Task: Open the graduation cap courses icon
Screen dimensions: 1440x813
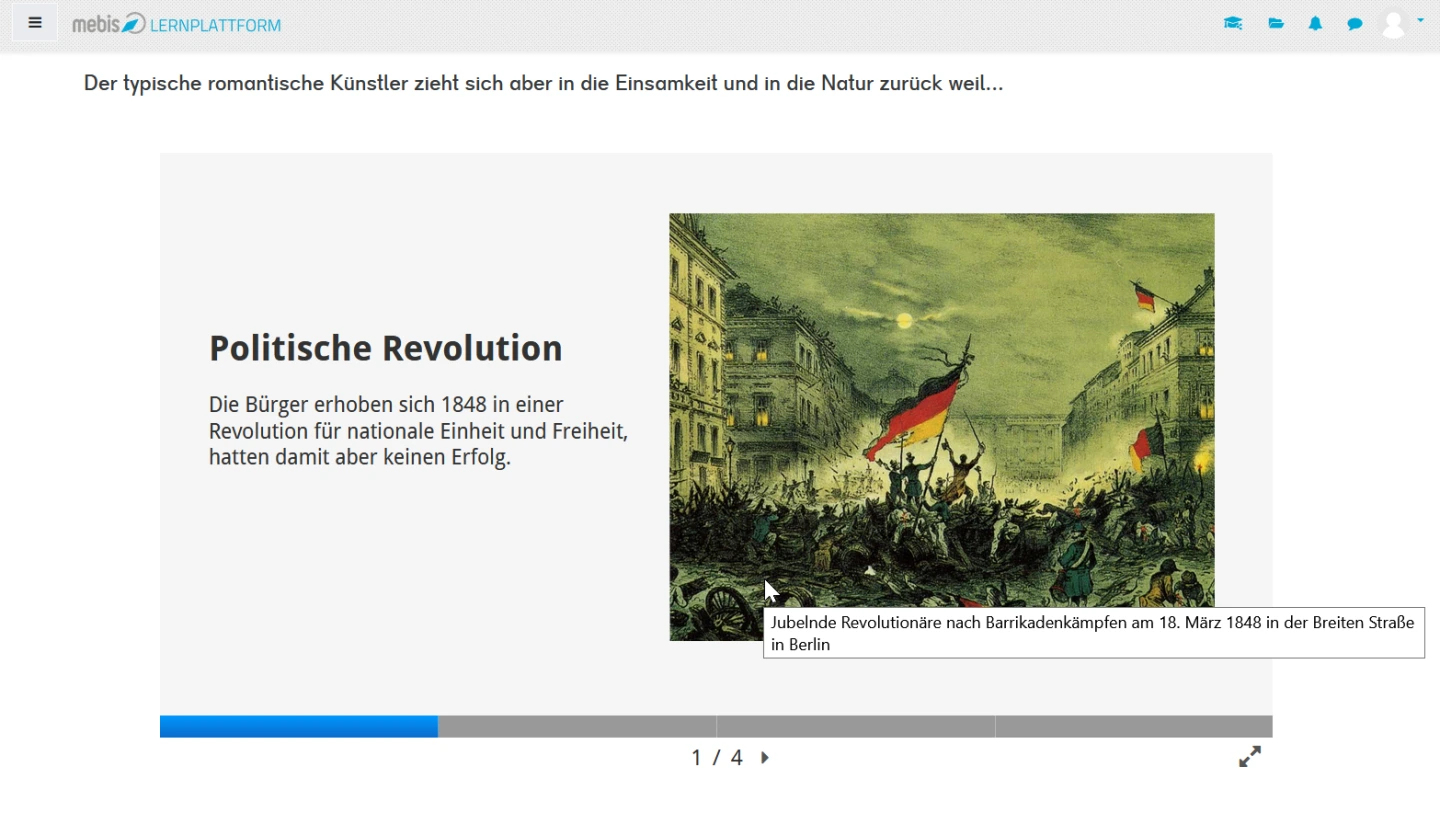Action: pyautogui.click(x=1233, y=24)
